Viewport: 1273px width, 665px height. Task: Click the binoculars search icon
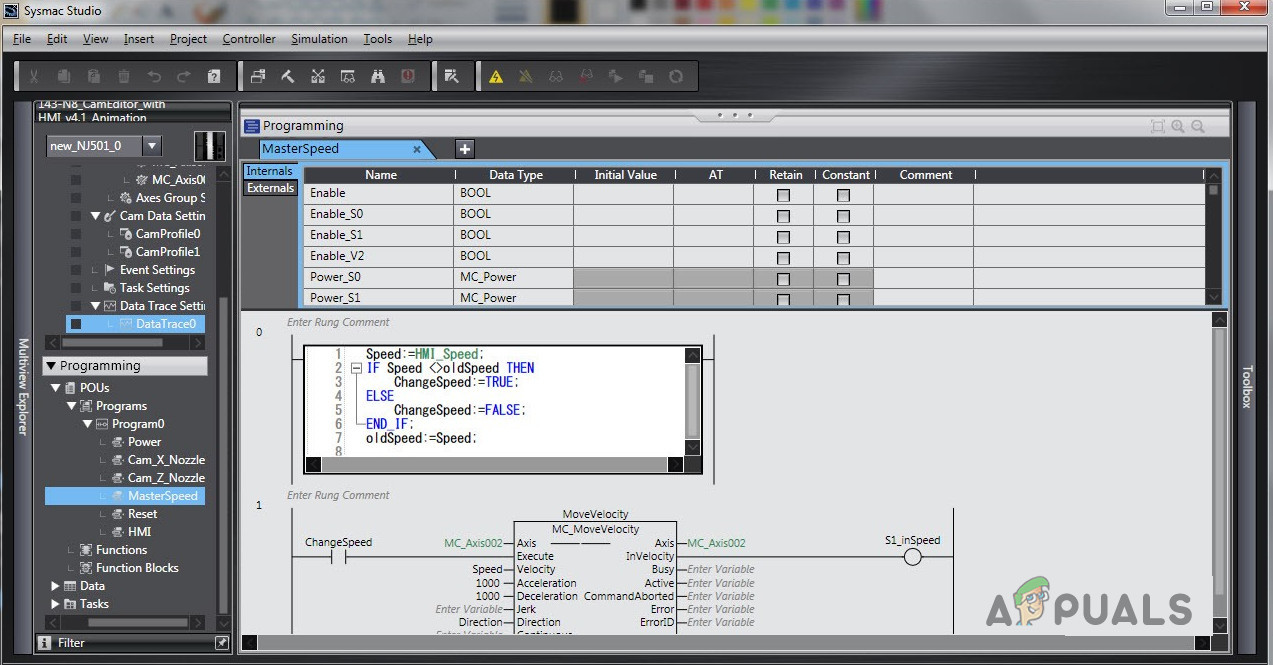click(378, 76)
